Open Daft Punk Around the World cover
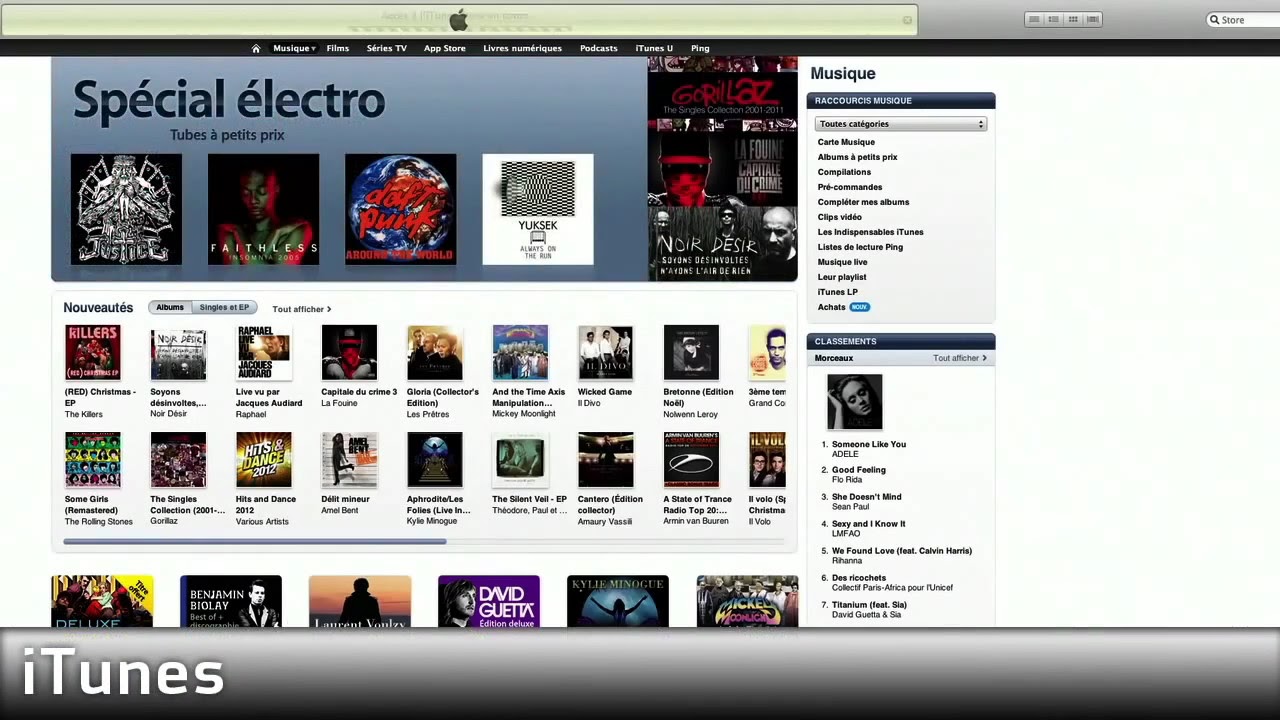This screenshot has width=1280, height=720. click(x=400, y=209)
